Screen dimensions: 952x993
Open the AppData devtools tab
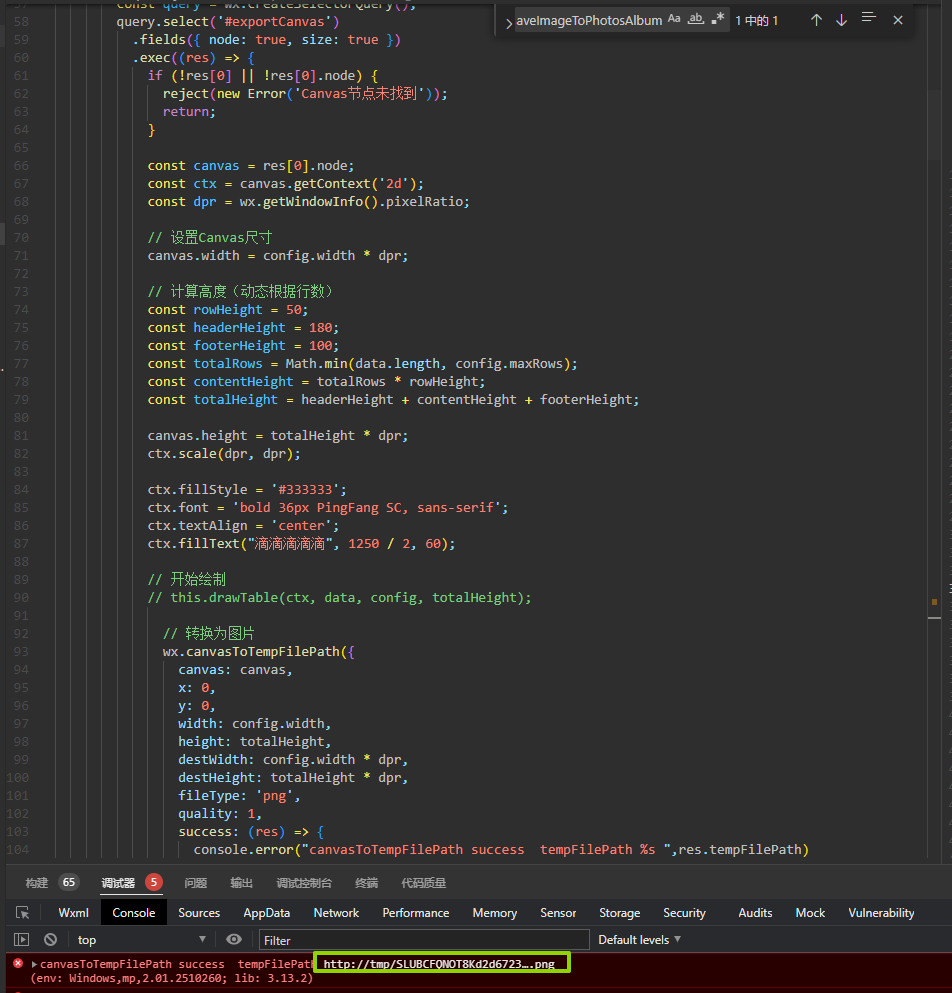267,913
